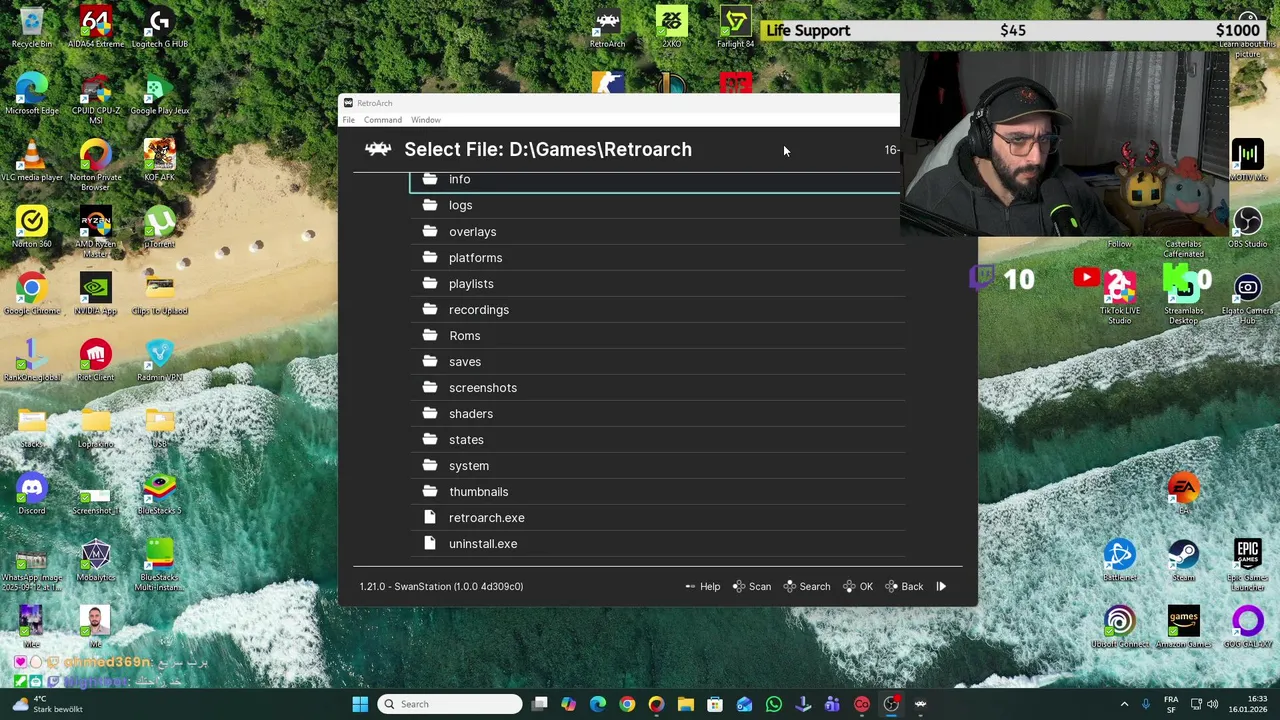
Task: Click the Scan button in footer
Action: pyautogui.click(x=752, y=586)
